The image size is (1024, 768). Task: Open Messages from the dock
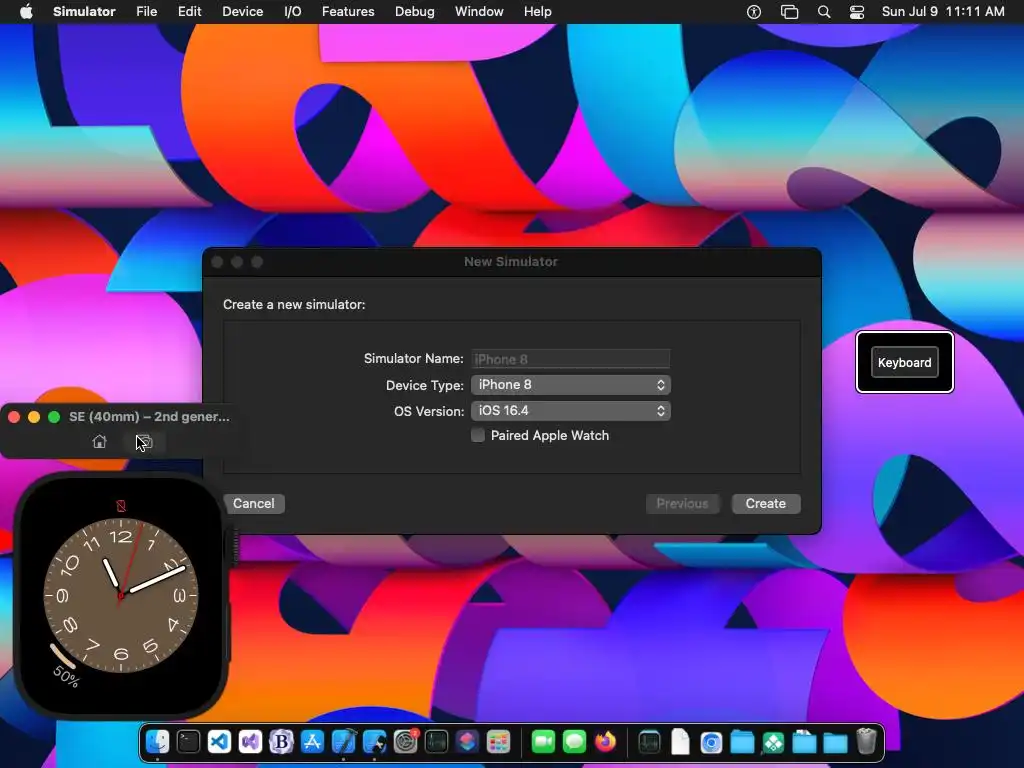(574, 742)
